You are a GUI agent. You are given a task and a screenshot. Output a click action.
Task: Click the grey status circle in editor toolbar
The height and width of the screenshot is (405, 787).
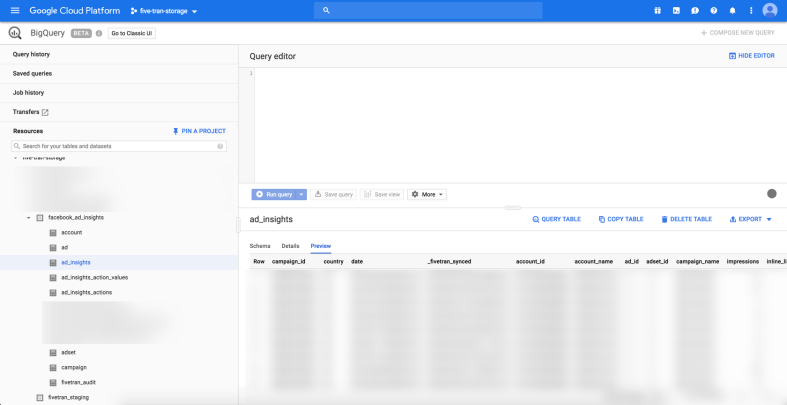tap(772, 194)
